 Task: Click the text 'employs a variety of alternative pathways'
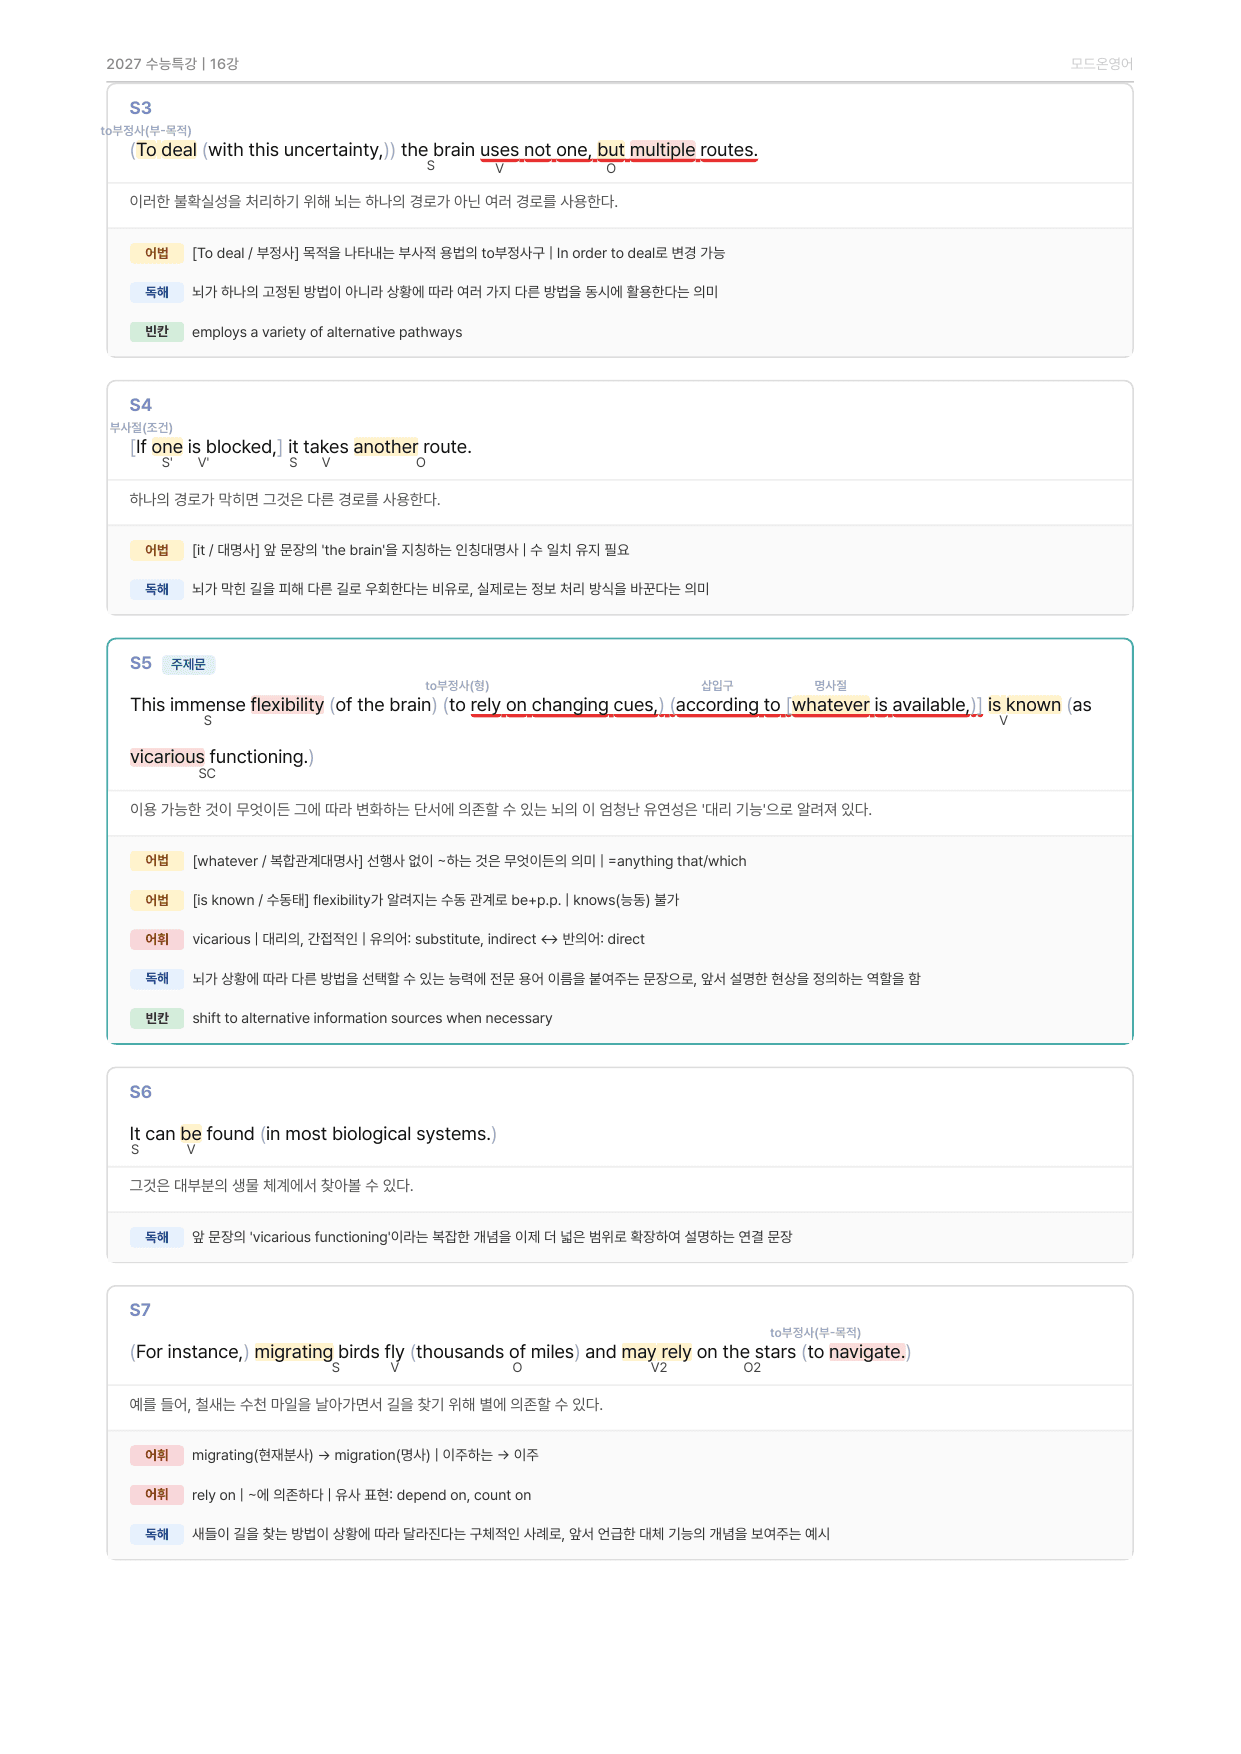pos(327,332)
